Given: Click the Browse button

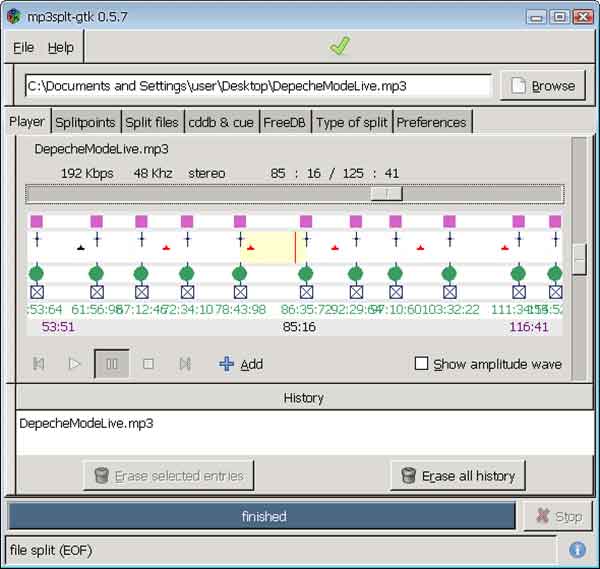Looking at the screenshot, I should pyautogui.click(x=542, y=86).
